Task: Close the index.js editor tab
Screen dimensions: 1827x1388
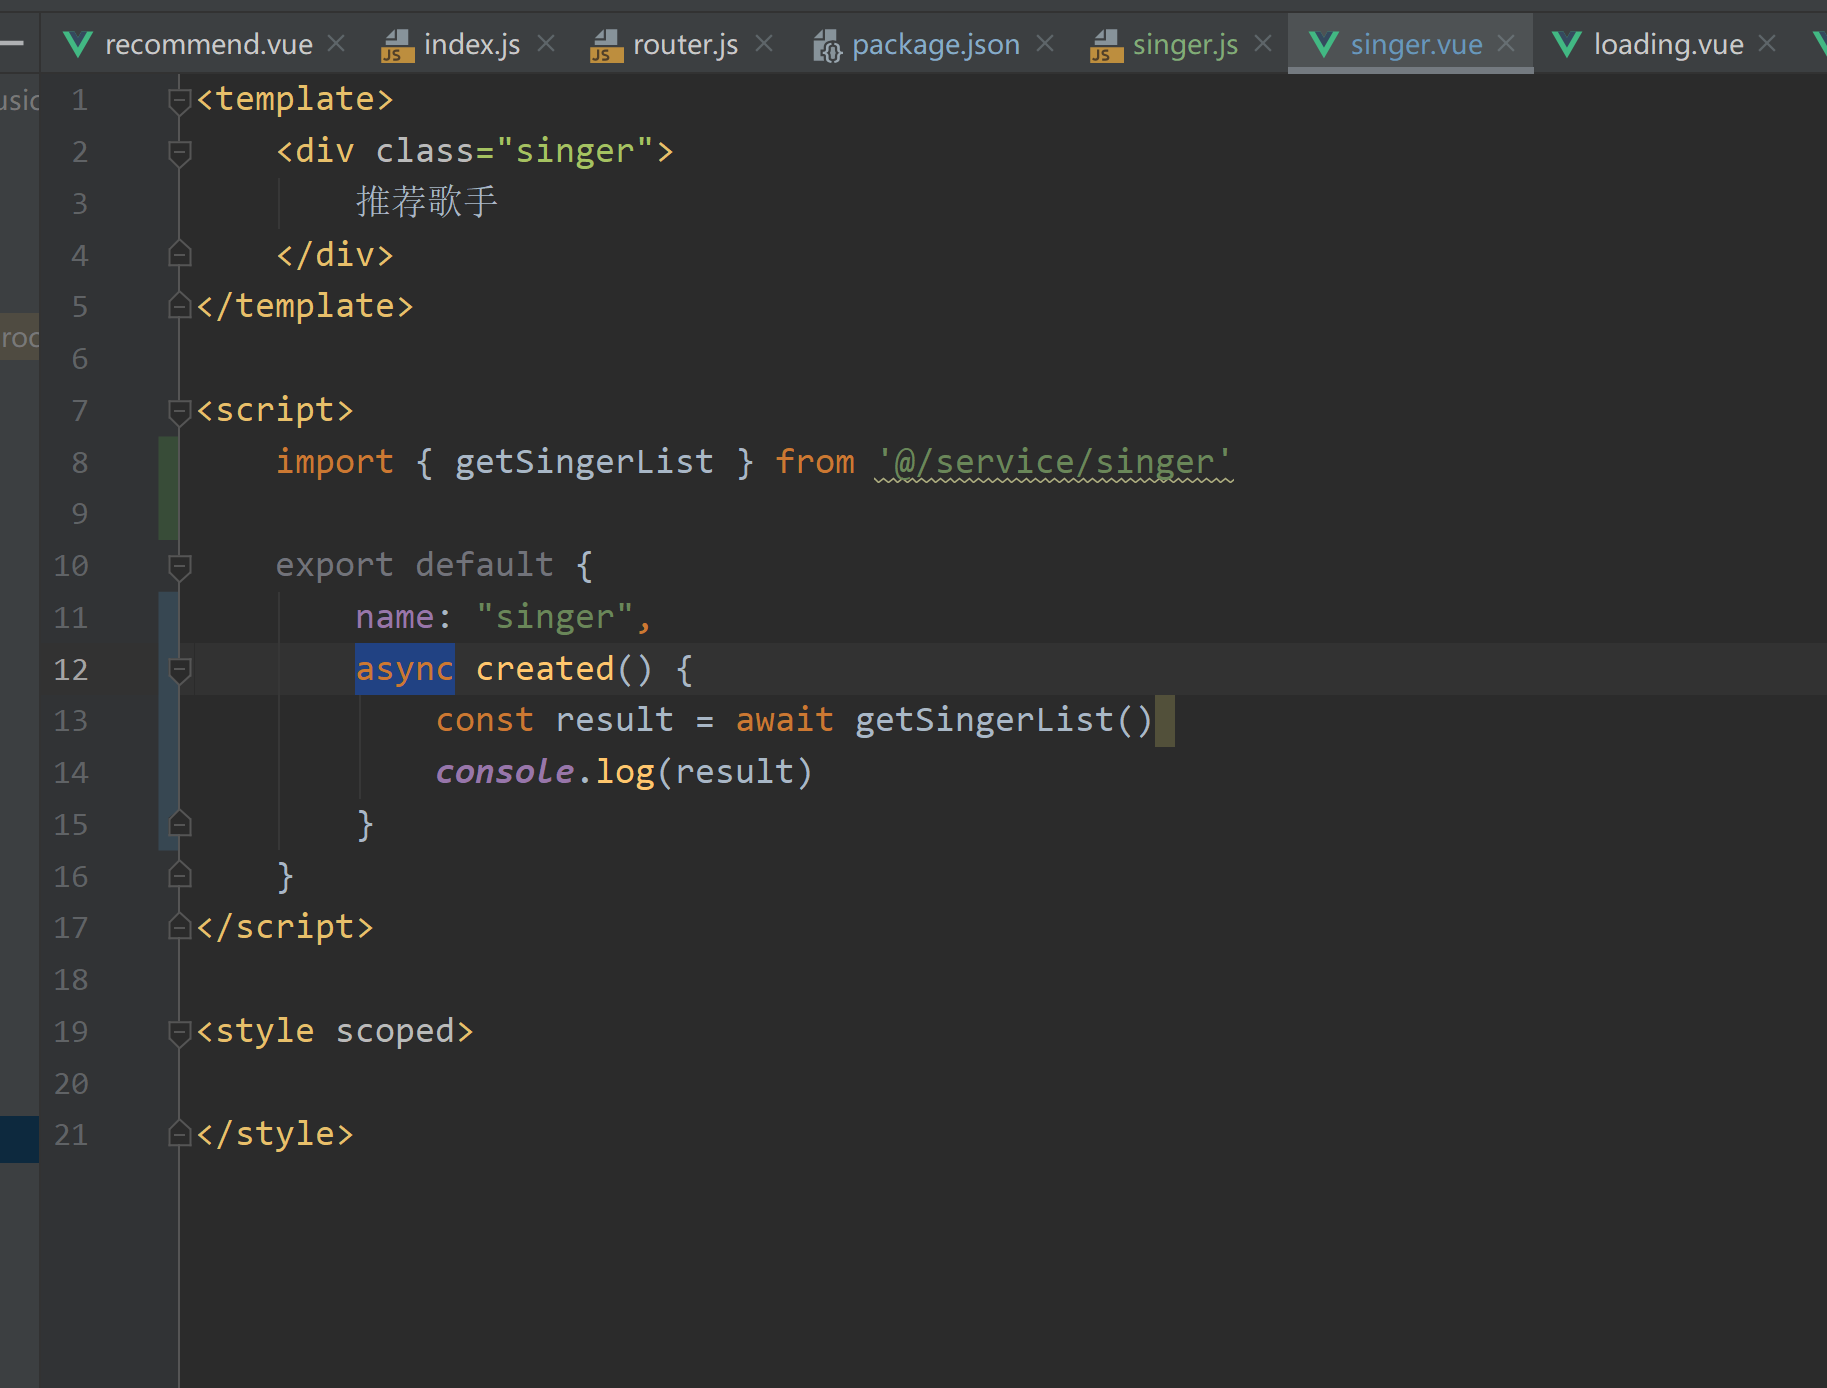Action: (546, 44)
